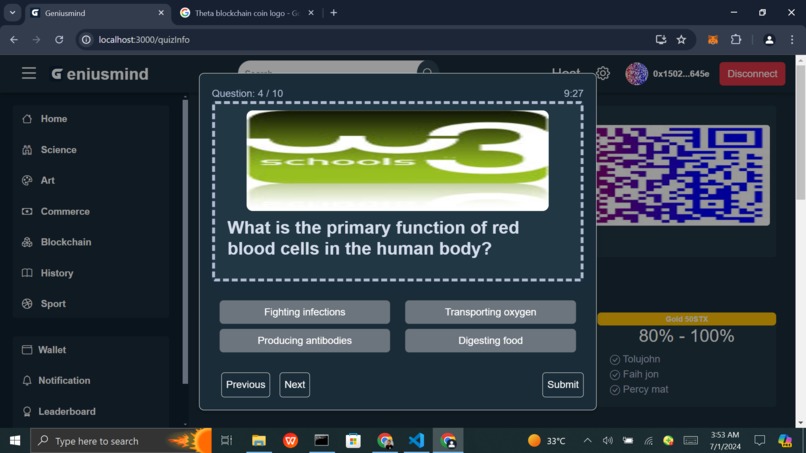
Task: Click the quiz timer 9:27
Action: tap(573, 94)
